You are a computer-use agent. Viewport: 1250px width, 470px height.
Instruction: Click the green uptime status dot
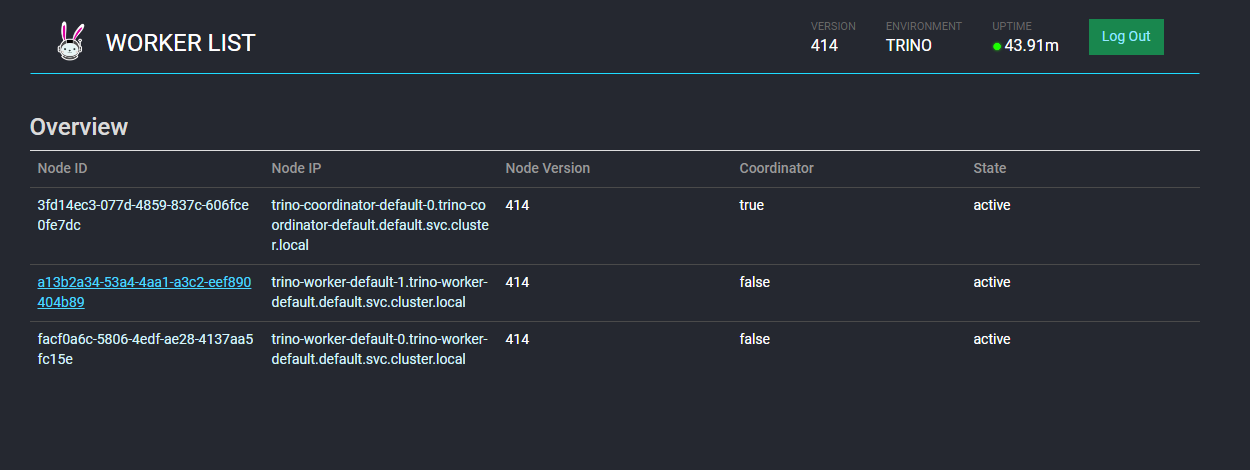click(x=997, y=46)
